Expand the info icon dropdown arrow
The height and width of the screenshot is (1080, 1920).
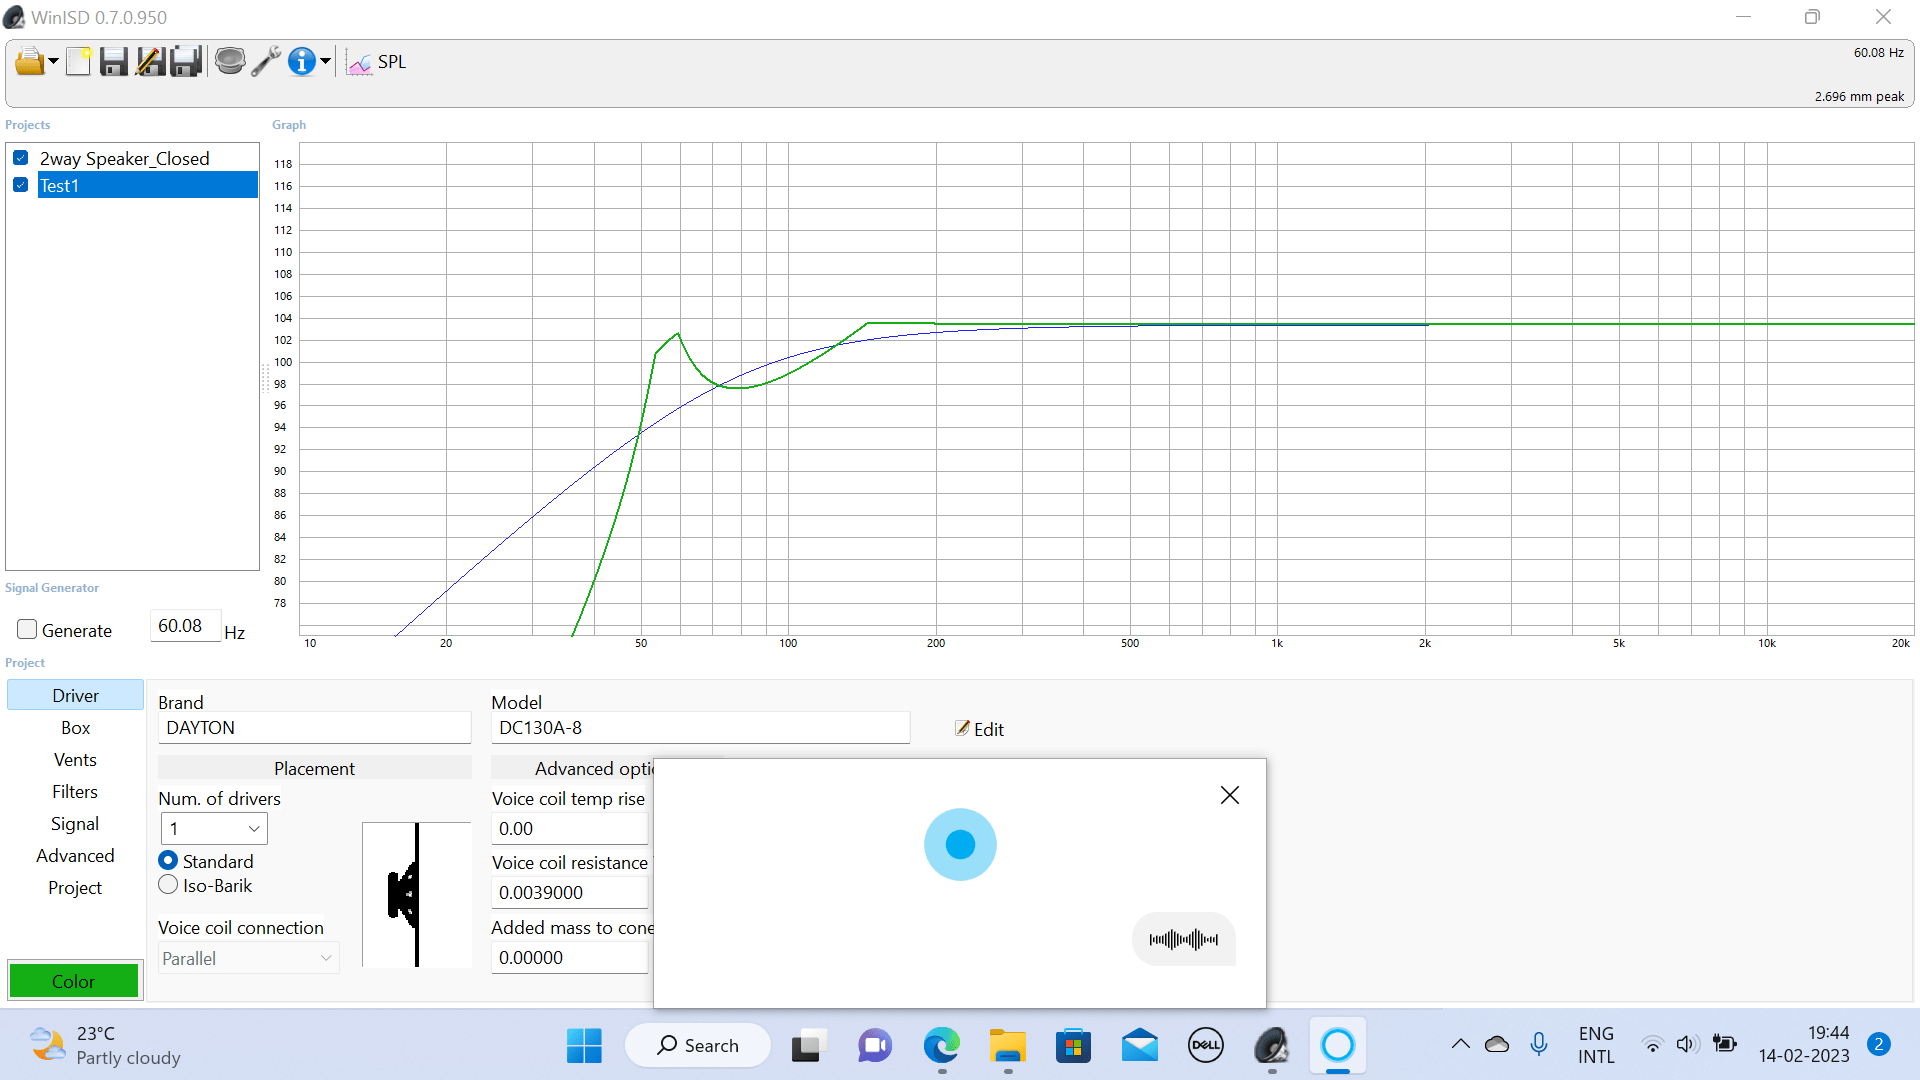click(x=325, y=62)
